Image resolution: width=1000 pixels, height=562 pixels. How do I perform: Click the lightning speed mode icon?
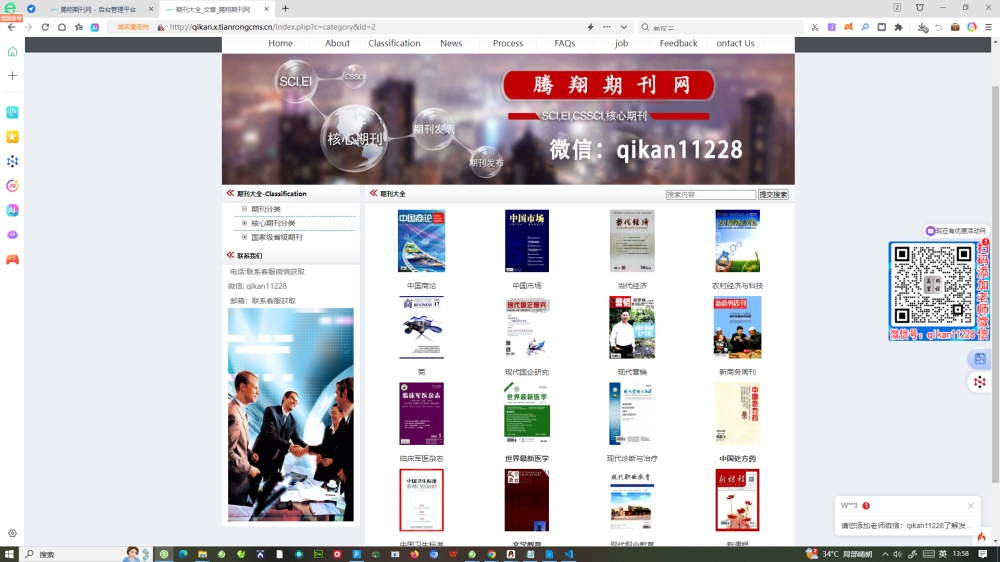[590, 27]
